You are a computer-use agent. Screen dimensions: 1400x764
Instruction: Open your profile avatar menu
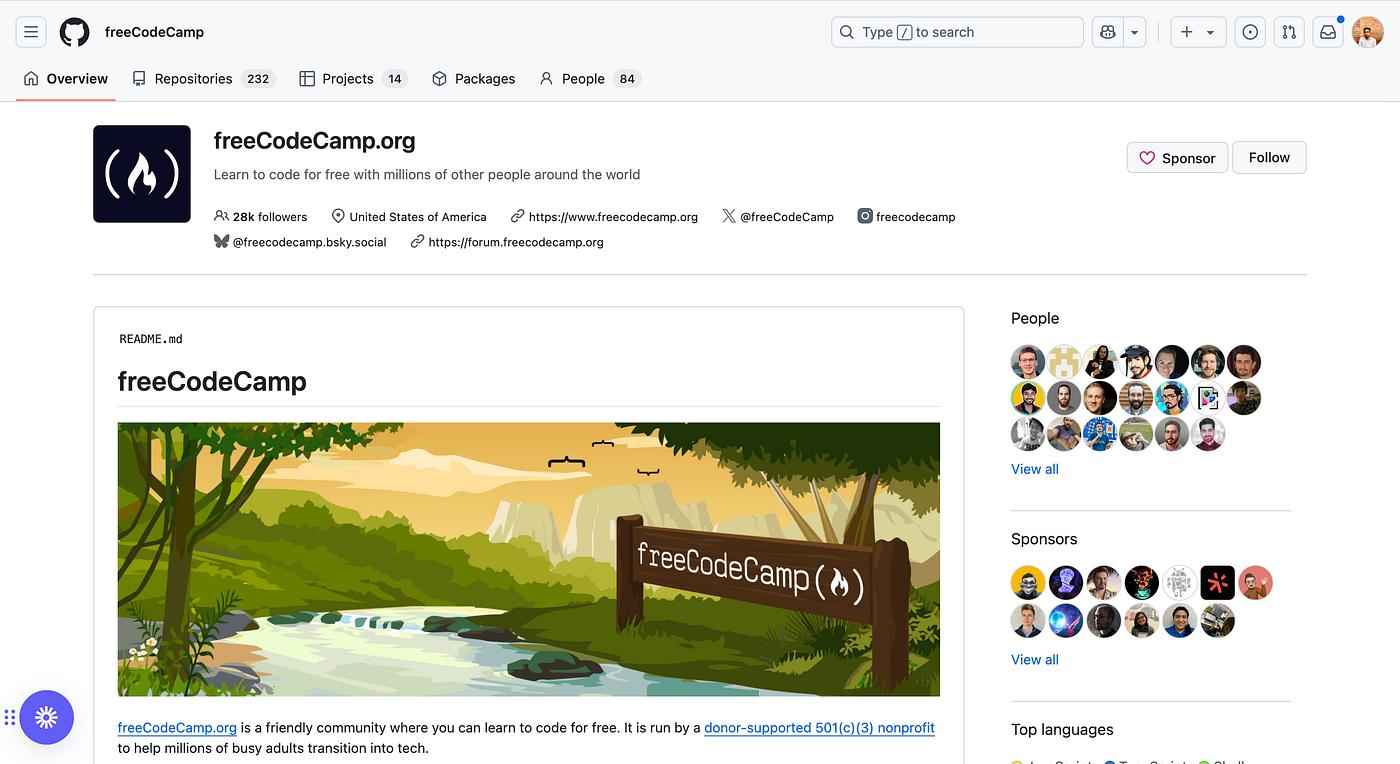point(1366,31)
